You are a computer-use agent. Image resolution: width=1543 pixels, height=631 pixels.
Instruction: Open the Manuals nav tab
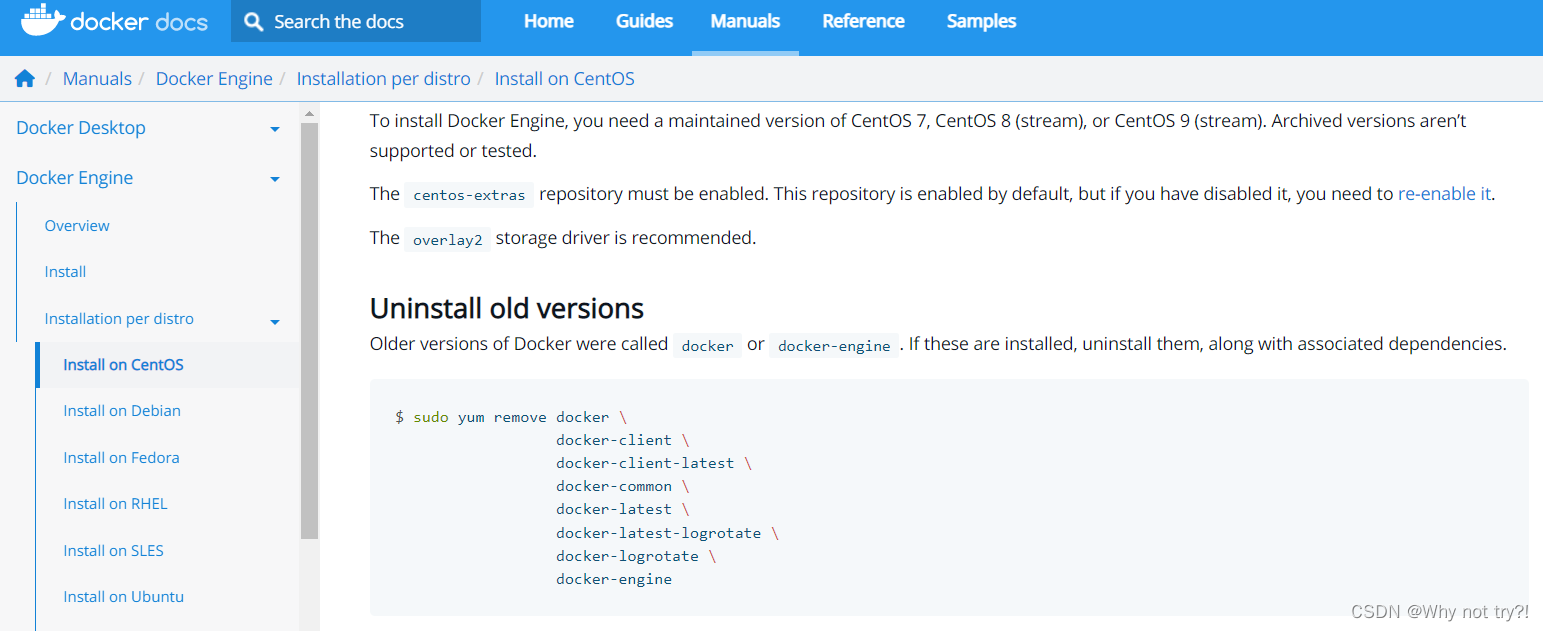pyautogui.click(x=745, y=21)
